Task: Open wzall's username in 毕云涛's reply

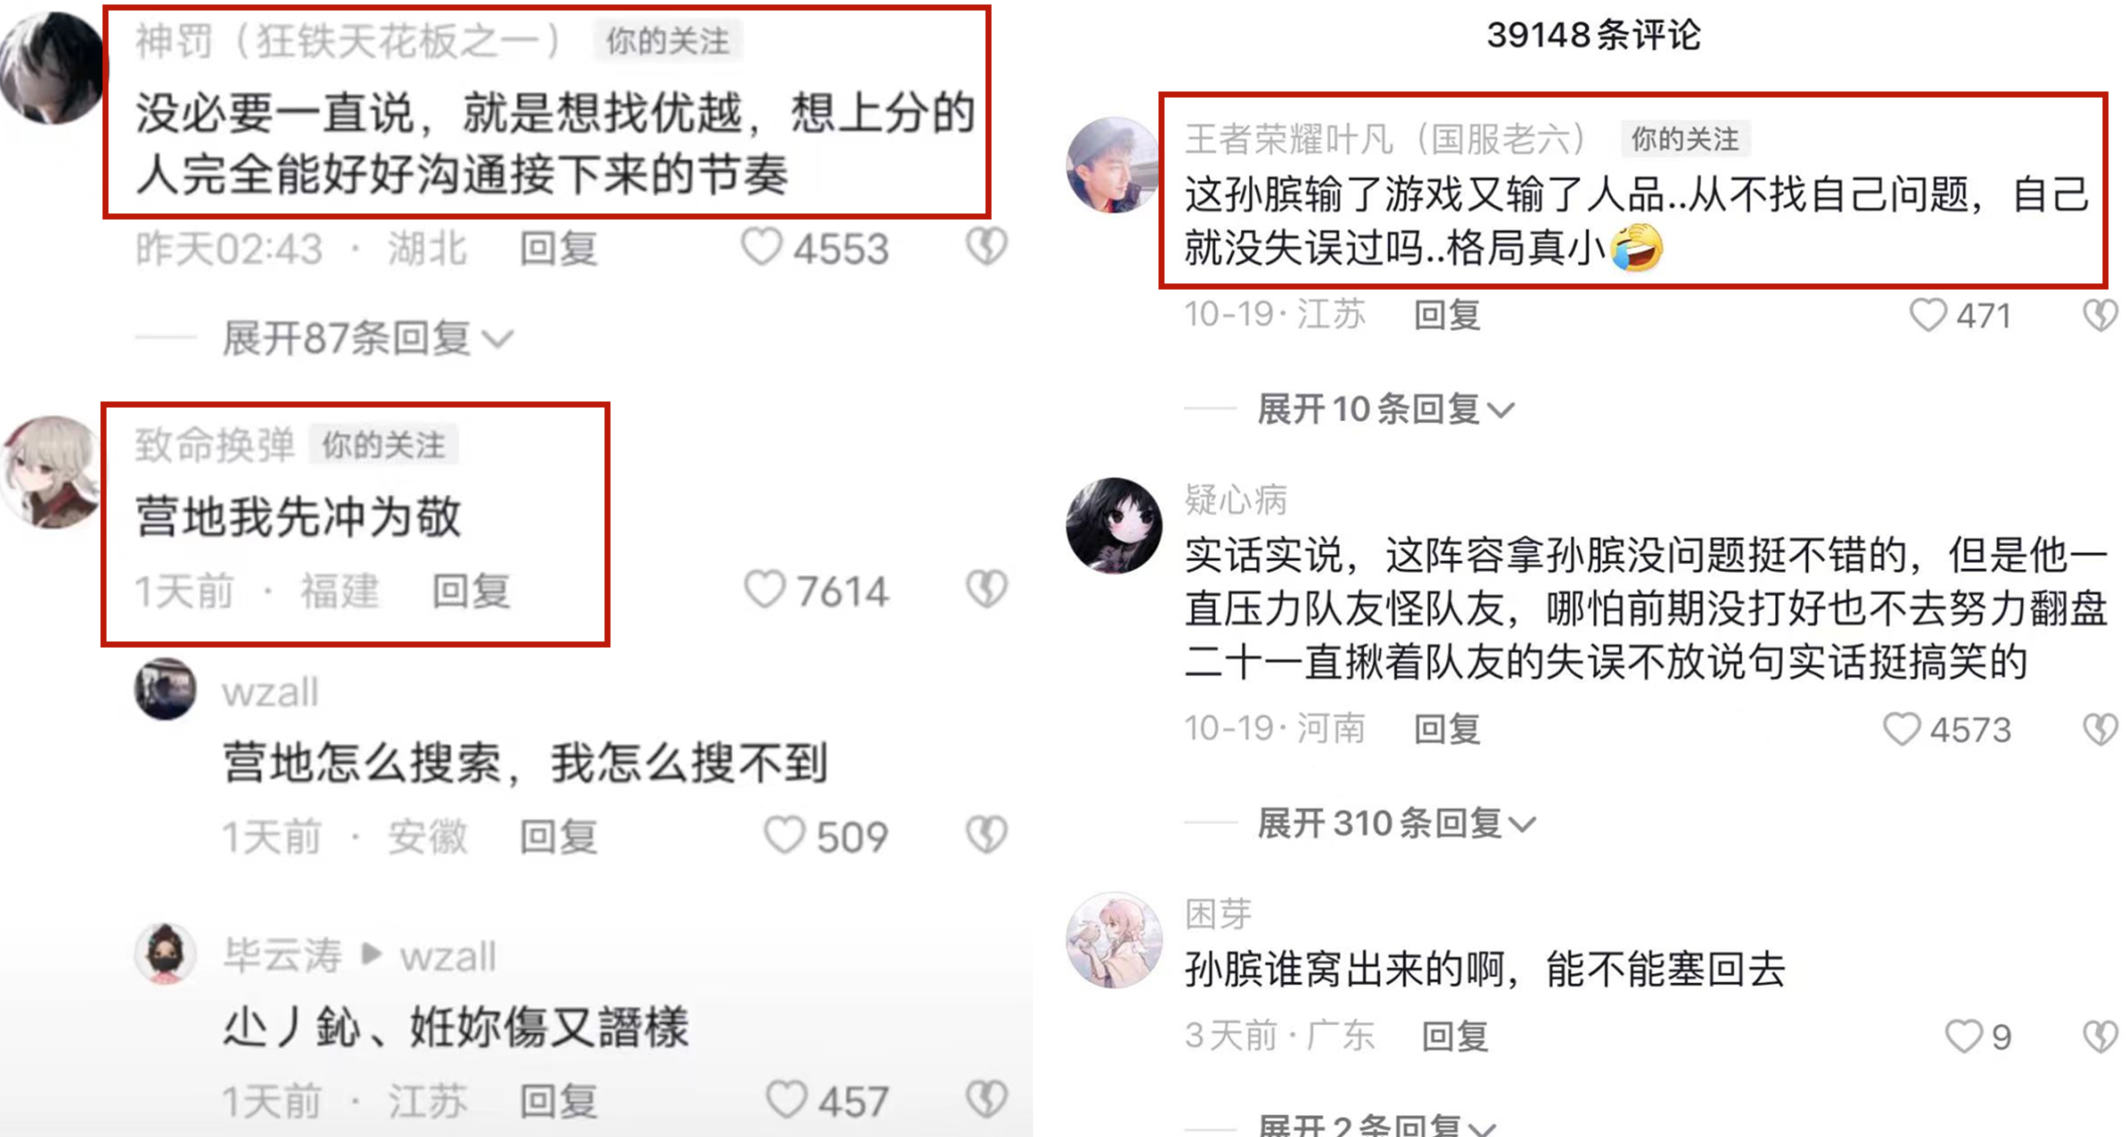Action: pyautogui.click(x=447, y=957)
